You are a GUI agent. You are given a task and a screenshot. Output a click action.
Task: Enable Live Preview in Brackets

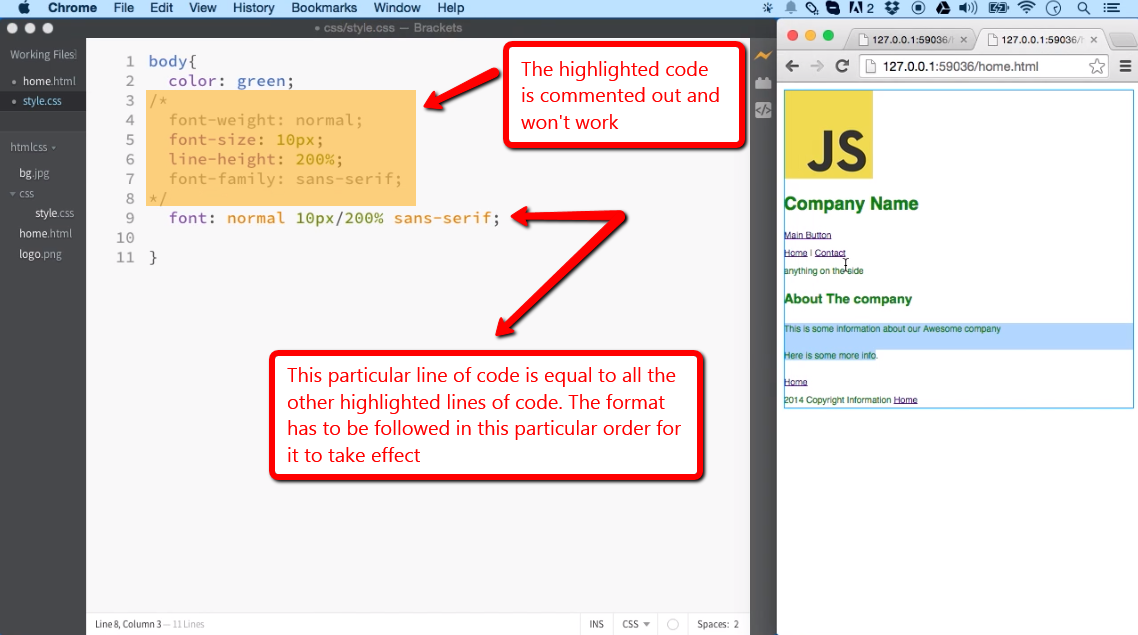click(x=763, y=57)
